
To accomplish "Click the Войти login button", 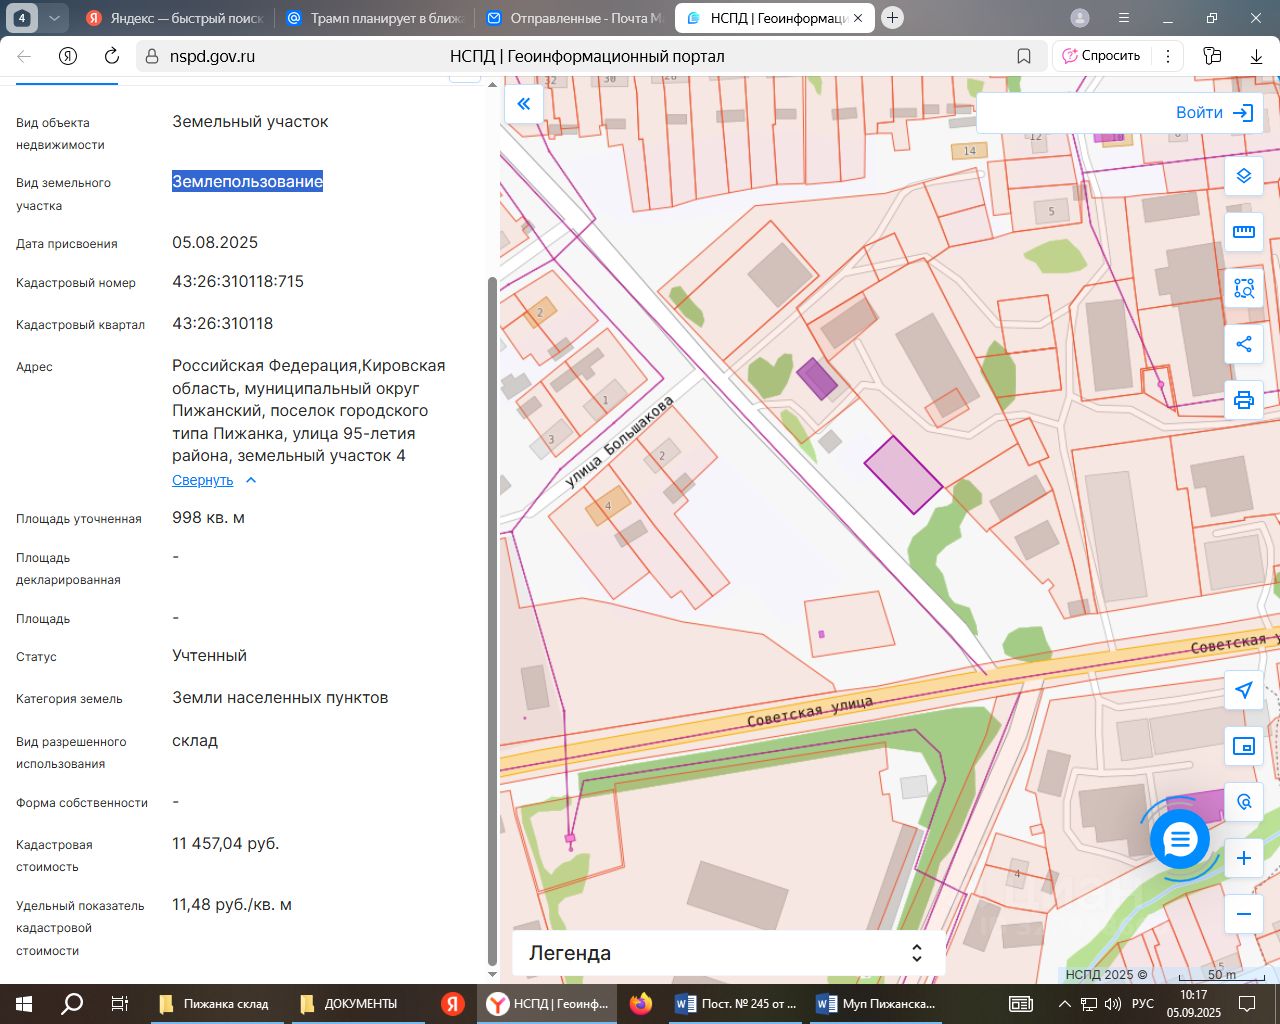I will [x=1213, y=113].
